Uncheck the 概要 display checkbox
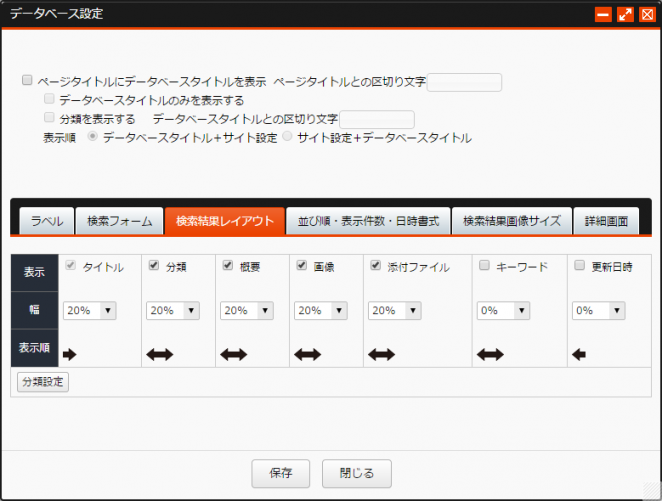The image size is (662, 501). 228,265
